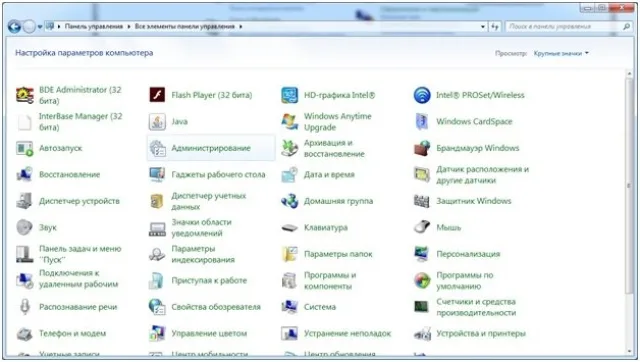640x362 pixels.
Task: Open the Значки области уведомлений link
Action: pyautogui.click(x=201, y=228)
